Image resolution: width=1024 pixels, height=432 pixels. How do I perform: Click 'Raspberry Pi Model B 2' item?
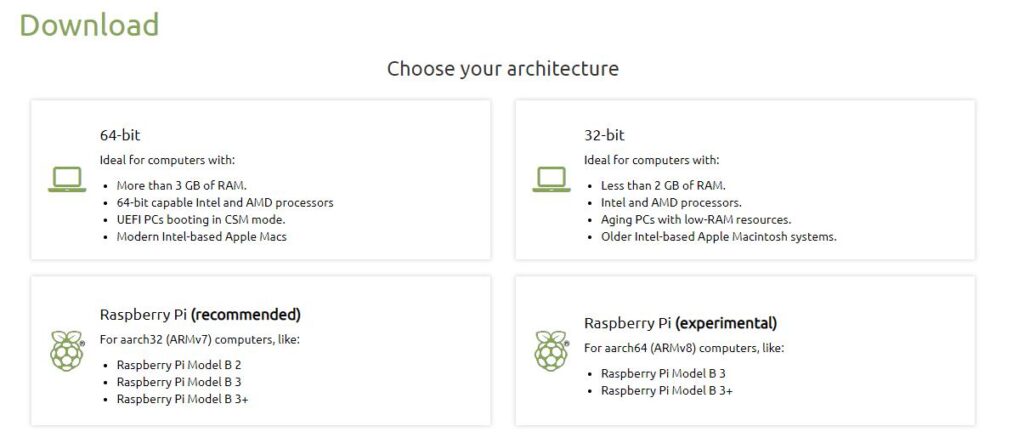(x=179, y=365)
